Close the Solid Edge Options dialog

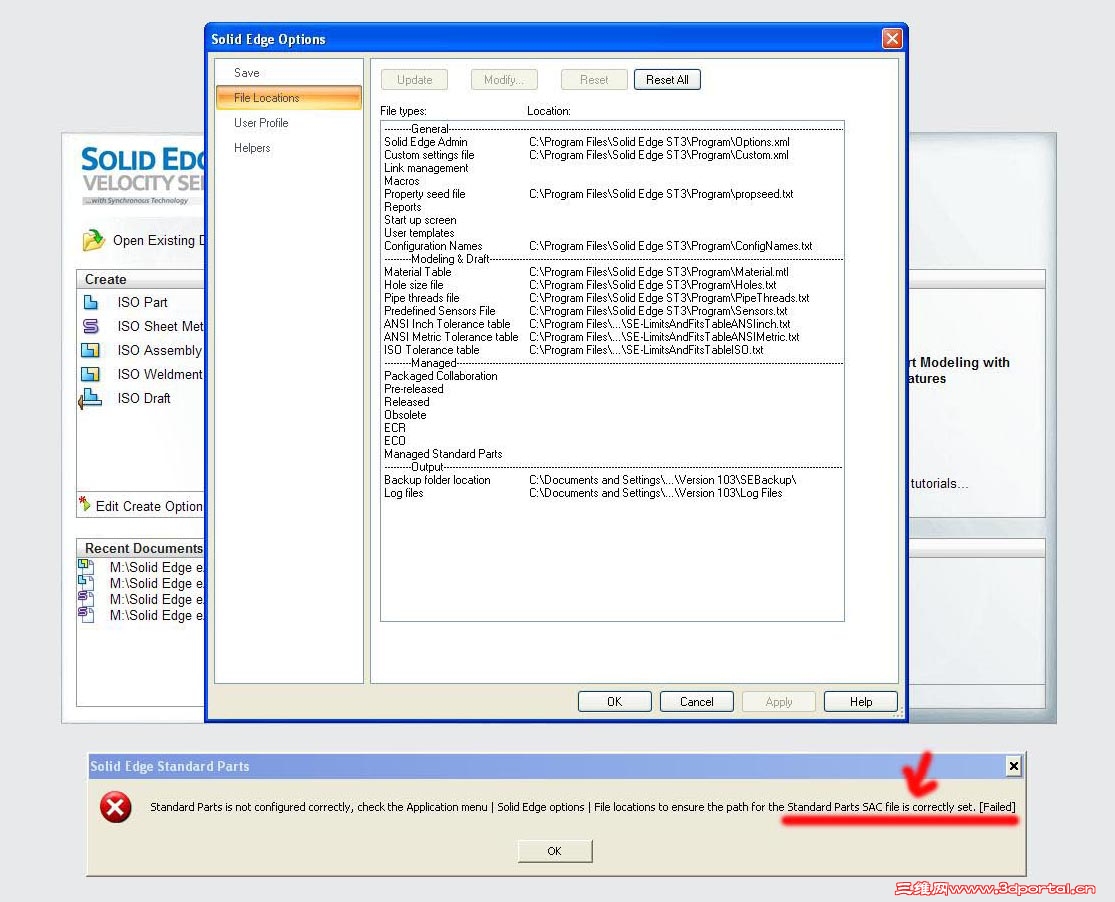pos(892,38)
